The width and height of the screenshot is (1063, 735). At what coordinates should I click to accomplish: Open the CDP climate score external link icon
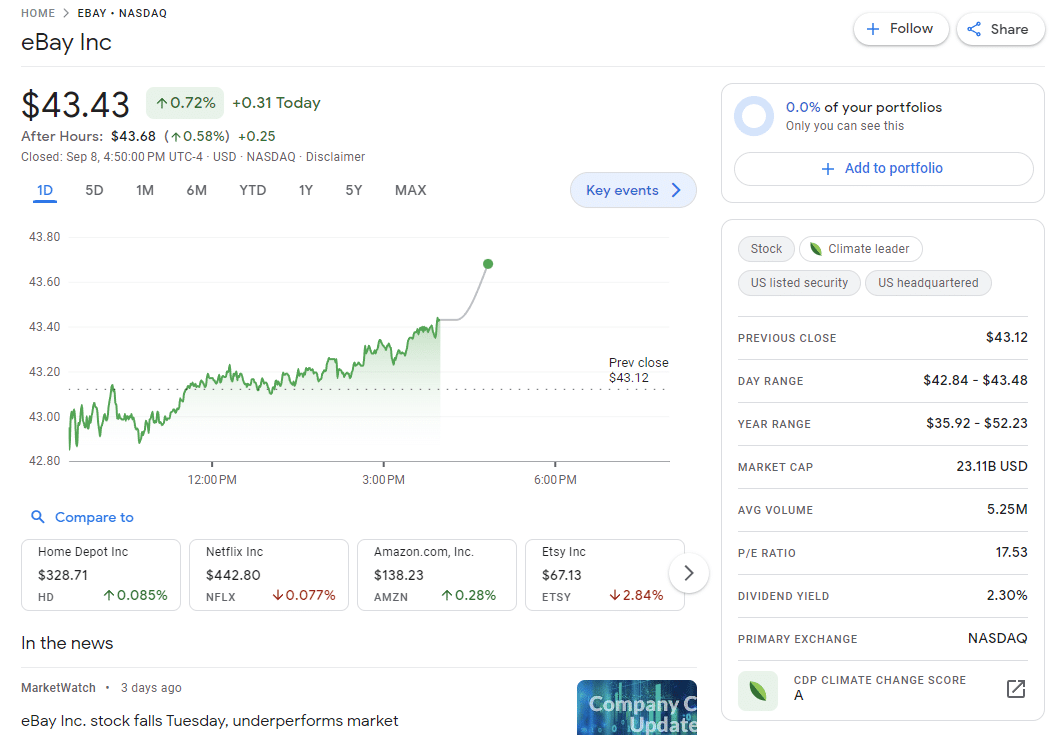1016,689
